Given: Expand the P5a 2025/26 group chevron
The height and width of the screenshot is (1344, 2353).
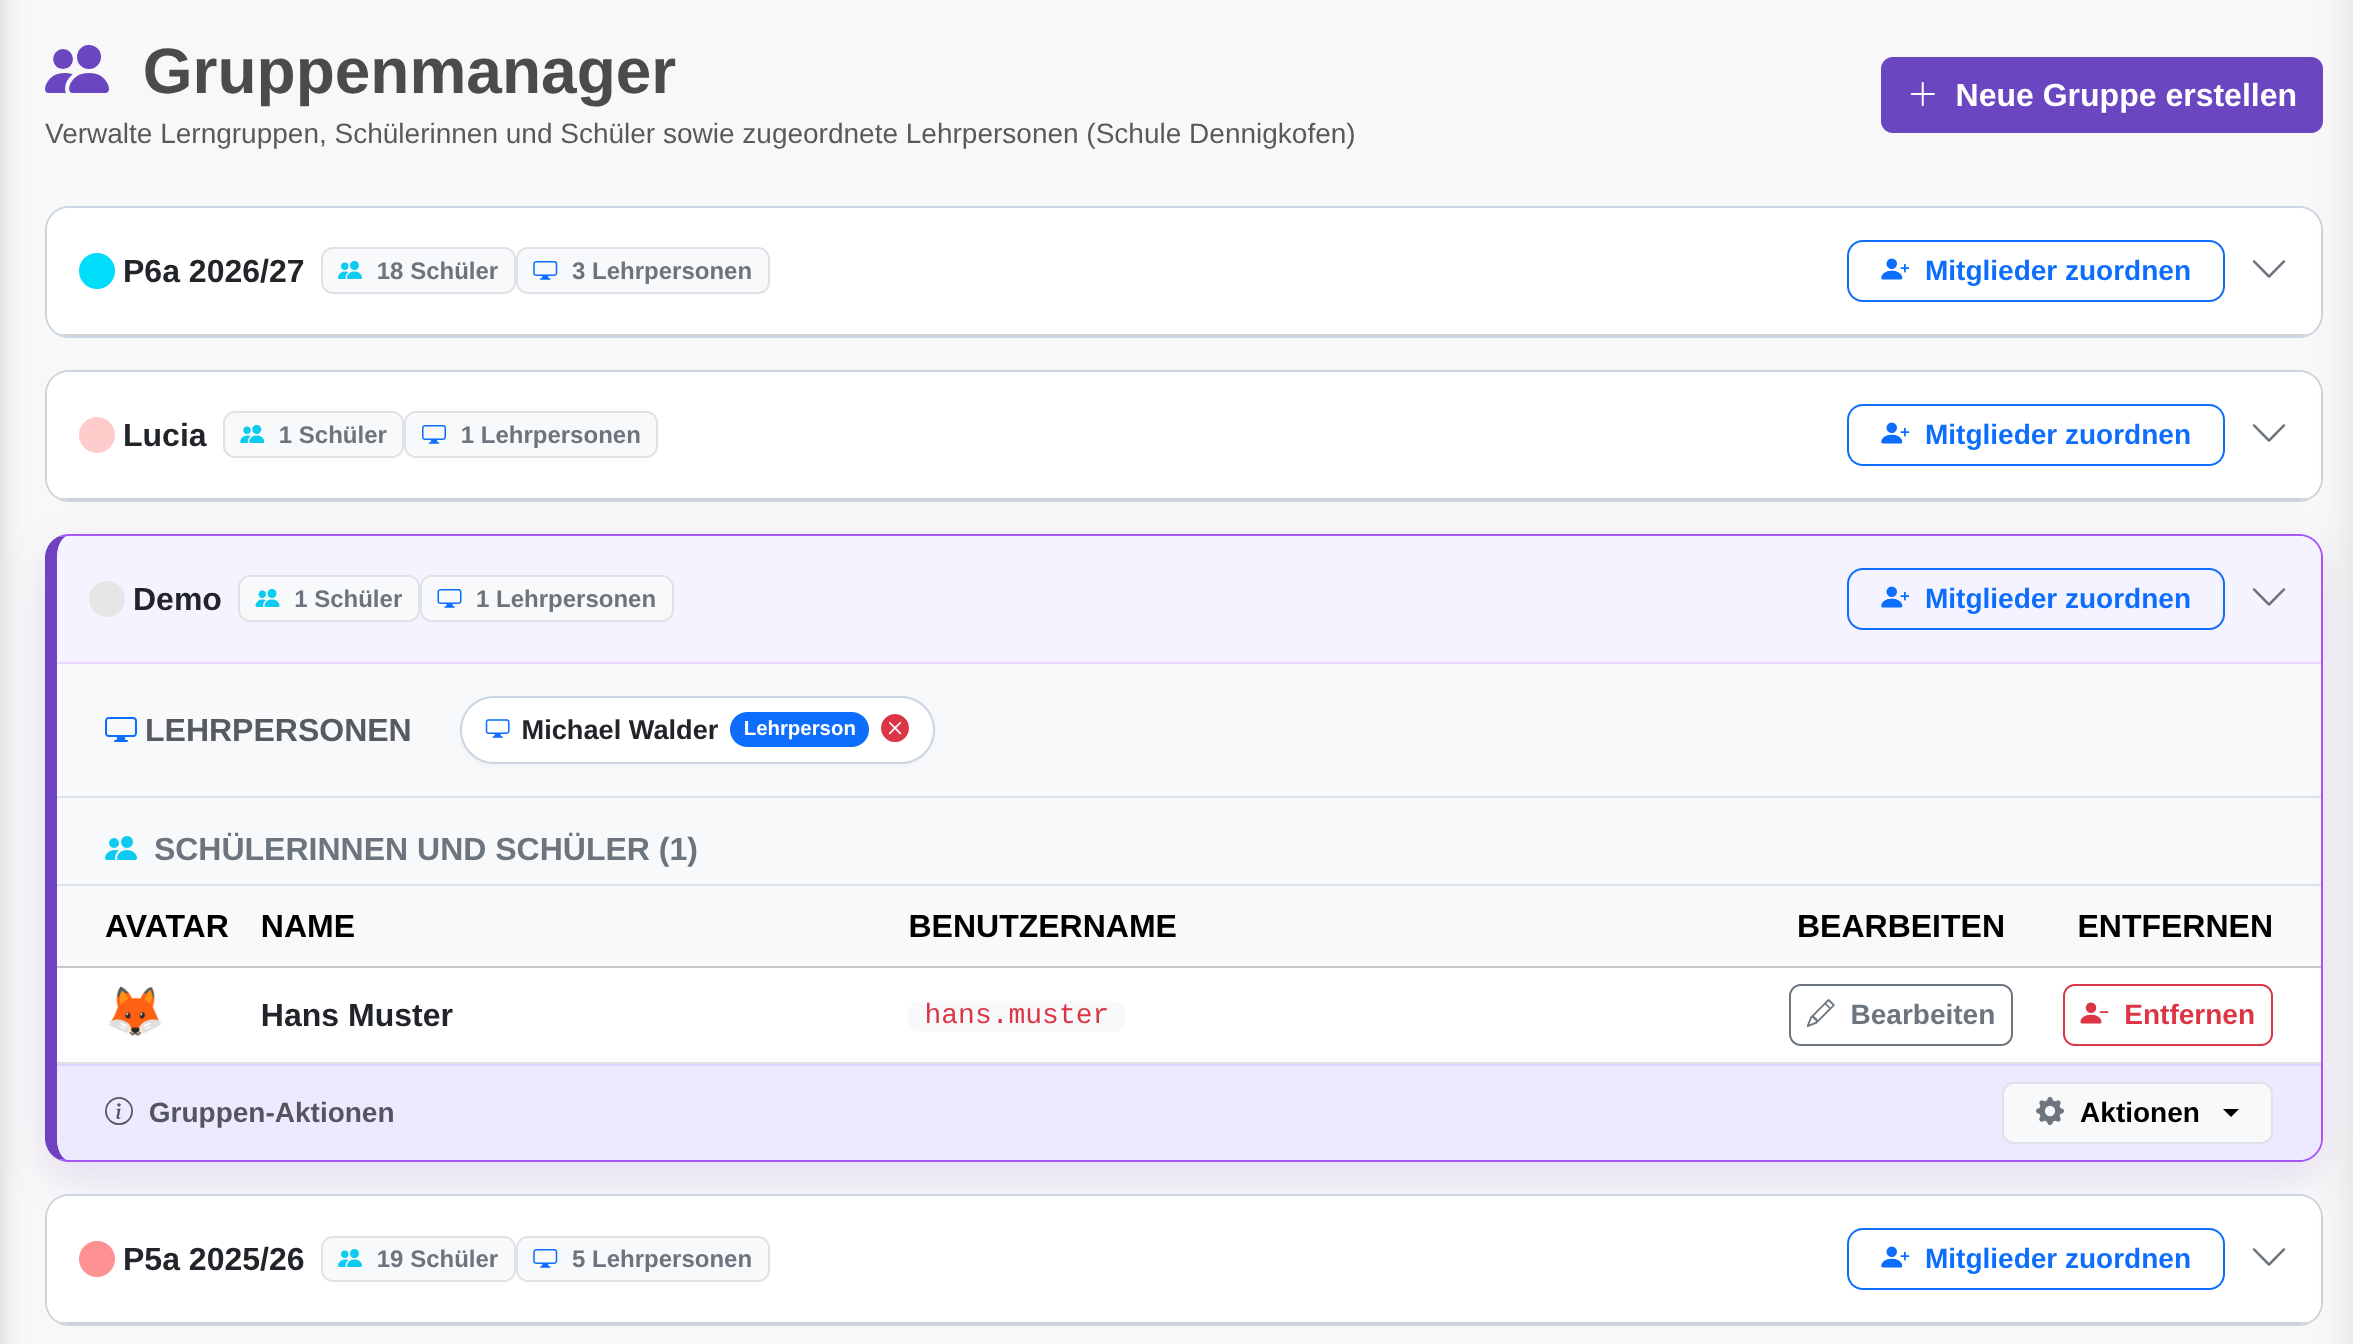Looking at the screenshot, I should (x=2269, y=1258).
